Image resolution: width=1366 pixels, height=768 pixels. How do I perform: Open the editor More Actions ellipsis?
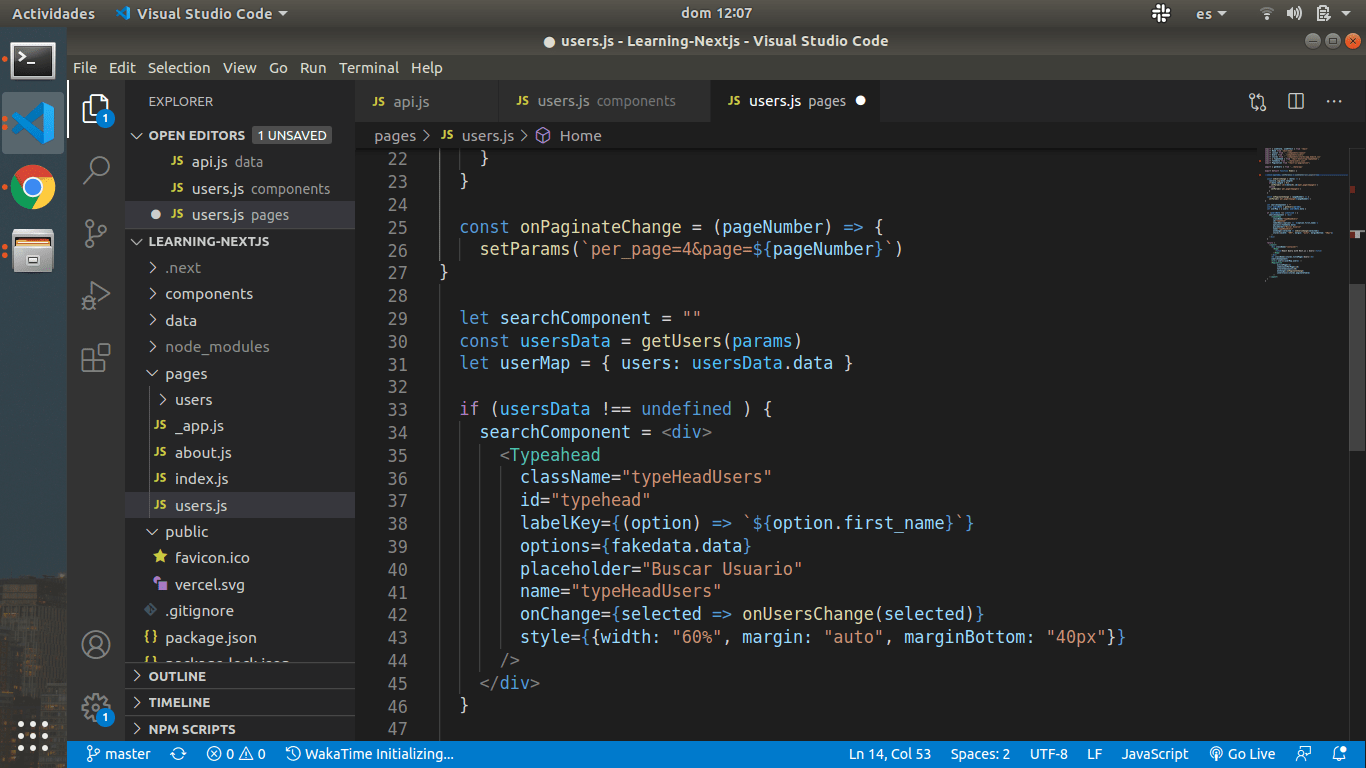[x=1334, y=101]
